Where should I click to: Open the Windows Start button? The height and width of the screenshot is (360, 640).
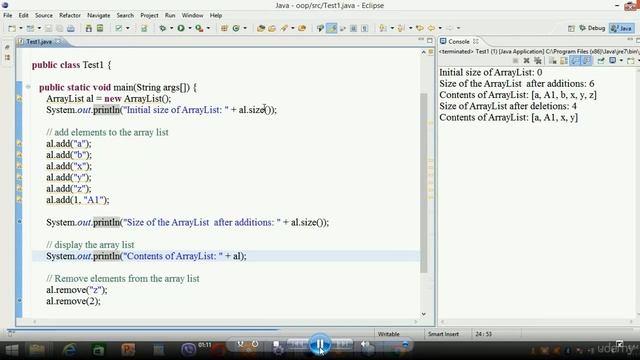pyautogui.click(x=11, y=350)
